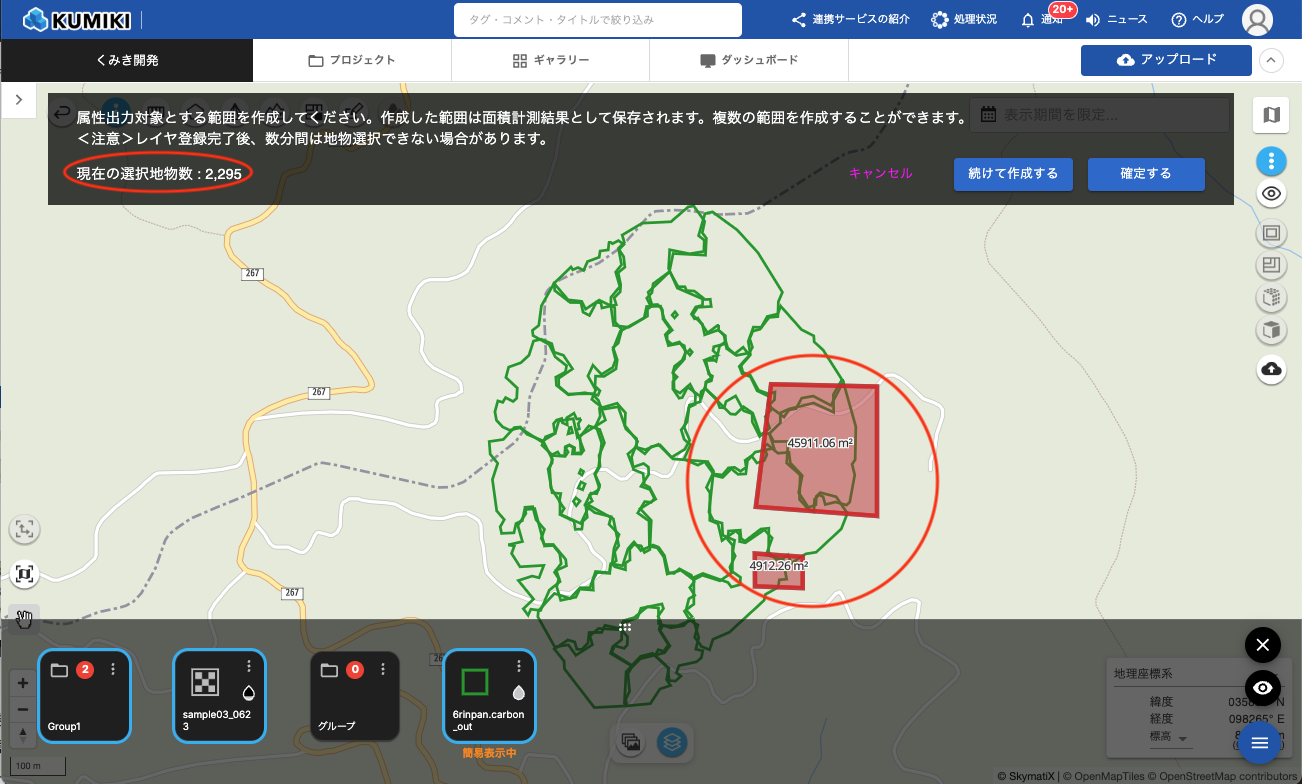Switch to the ギャラリー tab
The height and width of the screenshot is (784, 1302).
click(550, 60)
